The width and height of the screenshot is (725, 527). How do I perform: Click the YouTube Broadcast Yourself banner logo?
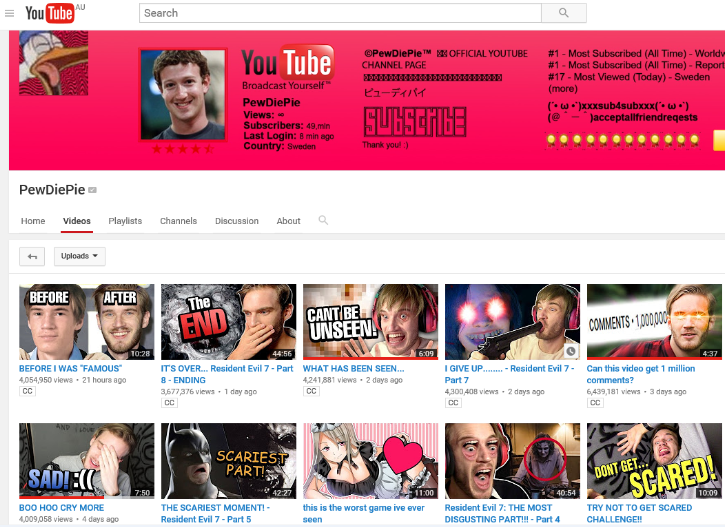[288, 67]
